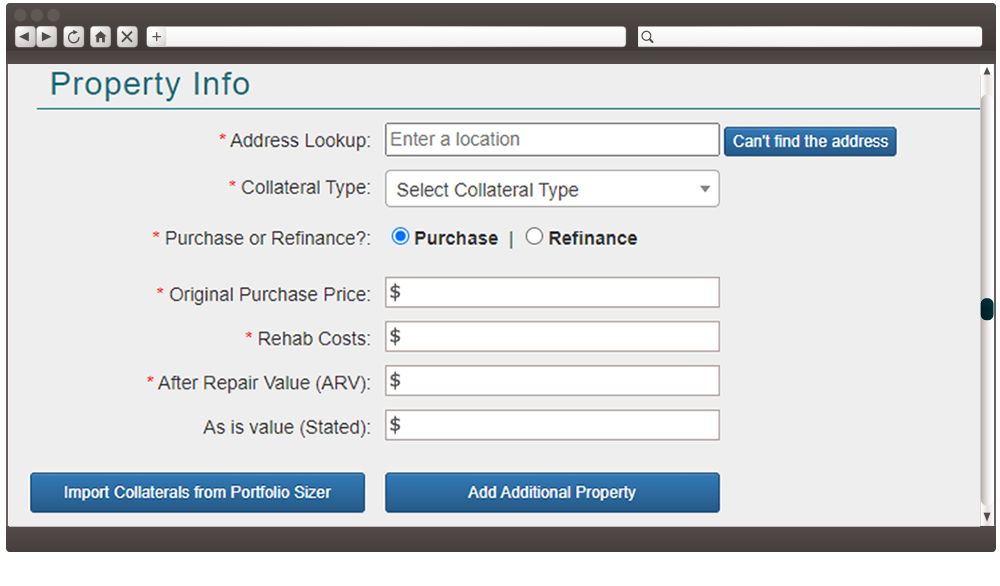Click the magnifier search icon
1000x586 pixels.
[x=647, y=37]
